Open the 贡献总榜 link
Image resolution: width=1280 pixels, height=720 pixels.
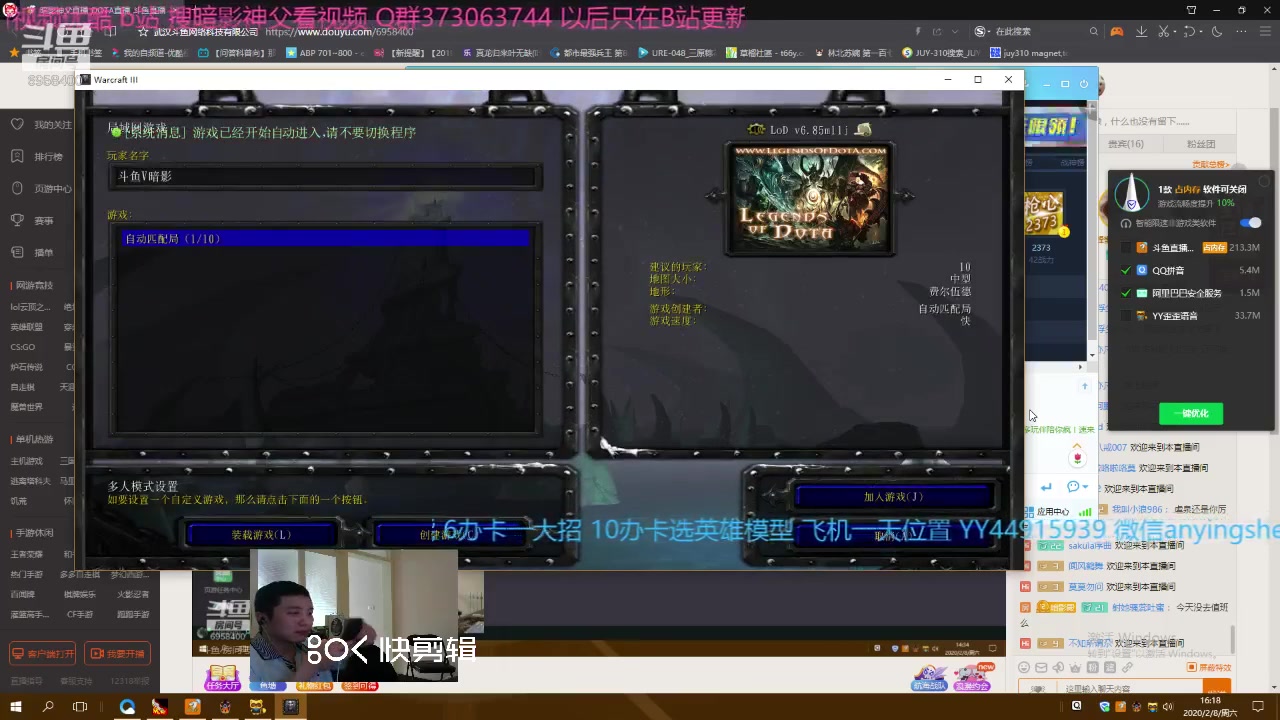1211,164
